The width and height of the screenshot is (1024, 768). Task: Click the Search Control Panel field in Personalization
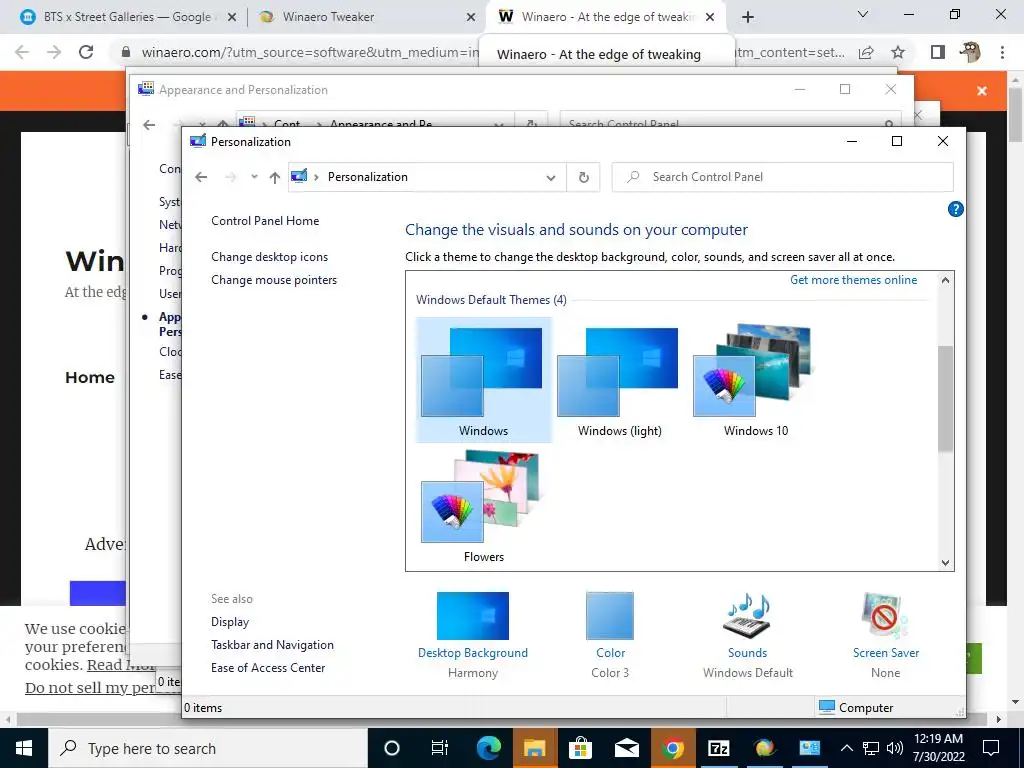pos(782,177)
